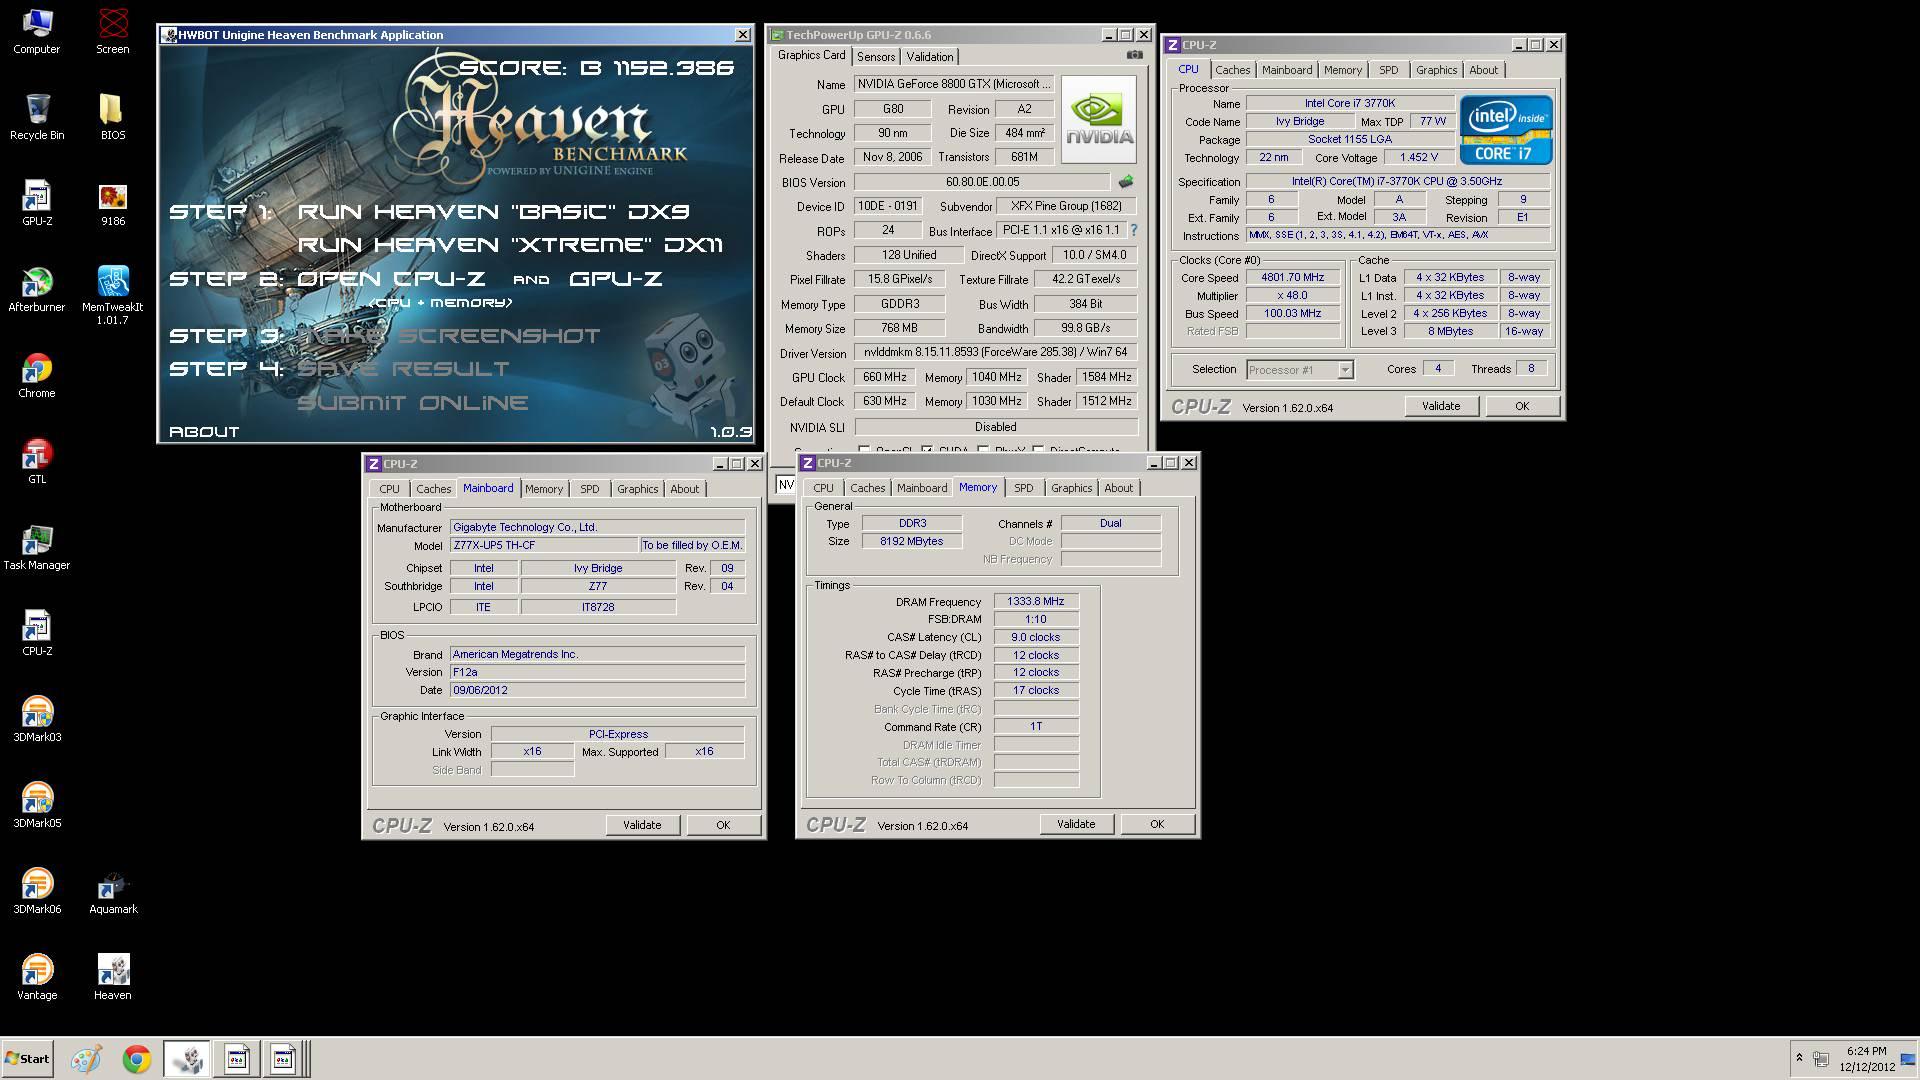The image size is (1920, 1080).
Task: Select the DRAM Frequency 1333.8 MHz value
Action: click(1035, 602)
